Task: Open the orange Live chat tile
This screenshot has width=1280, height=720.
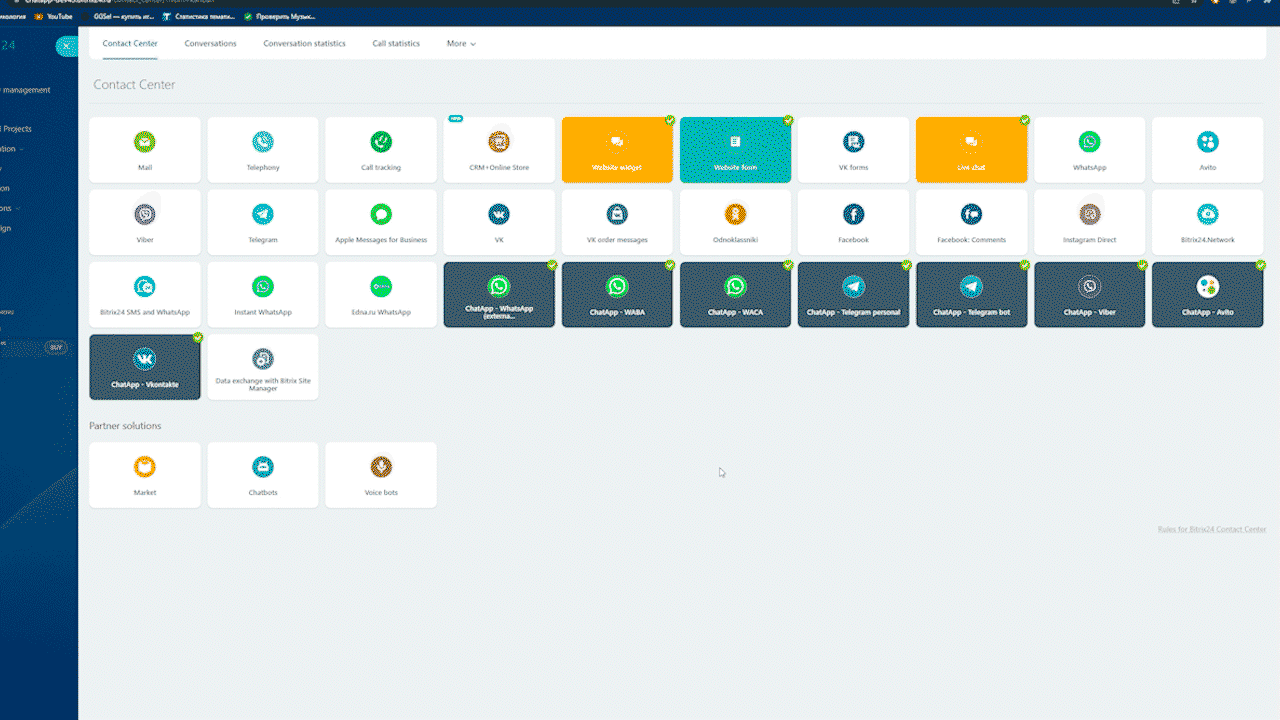Action: coord(971,150)
